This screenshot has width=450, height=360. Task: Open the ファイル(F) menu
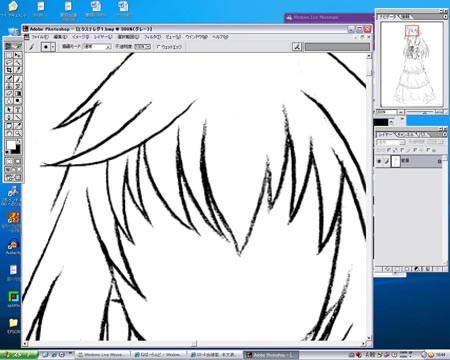[x=40, y=37]
